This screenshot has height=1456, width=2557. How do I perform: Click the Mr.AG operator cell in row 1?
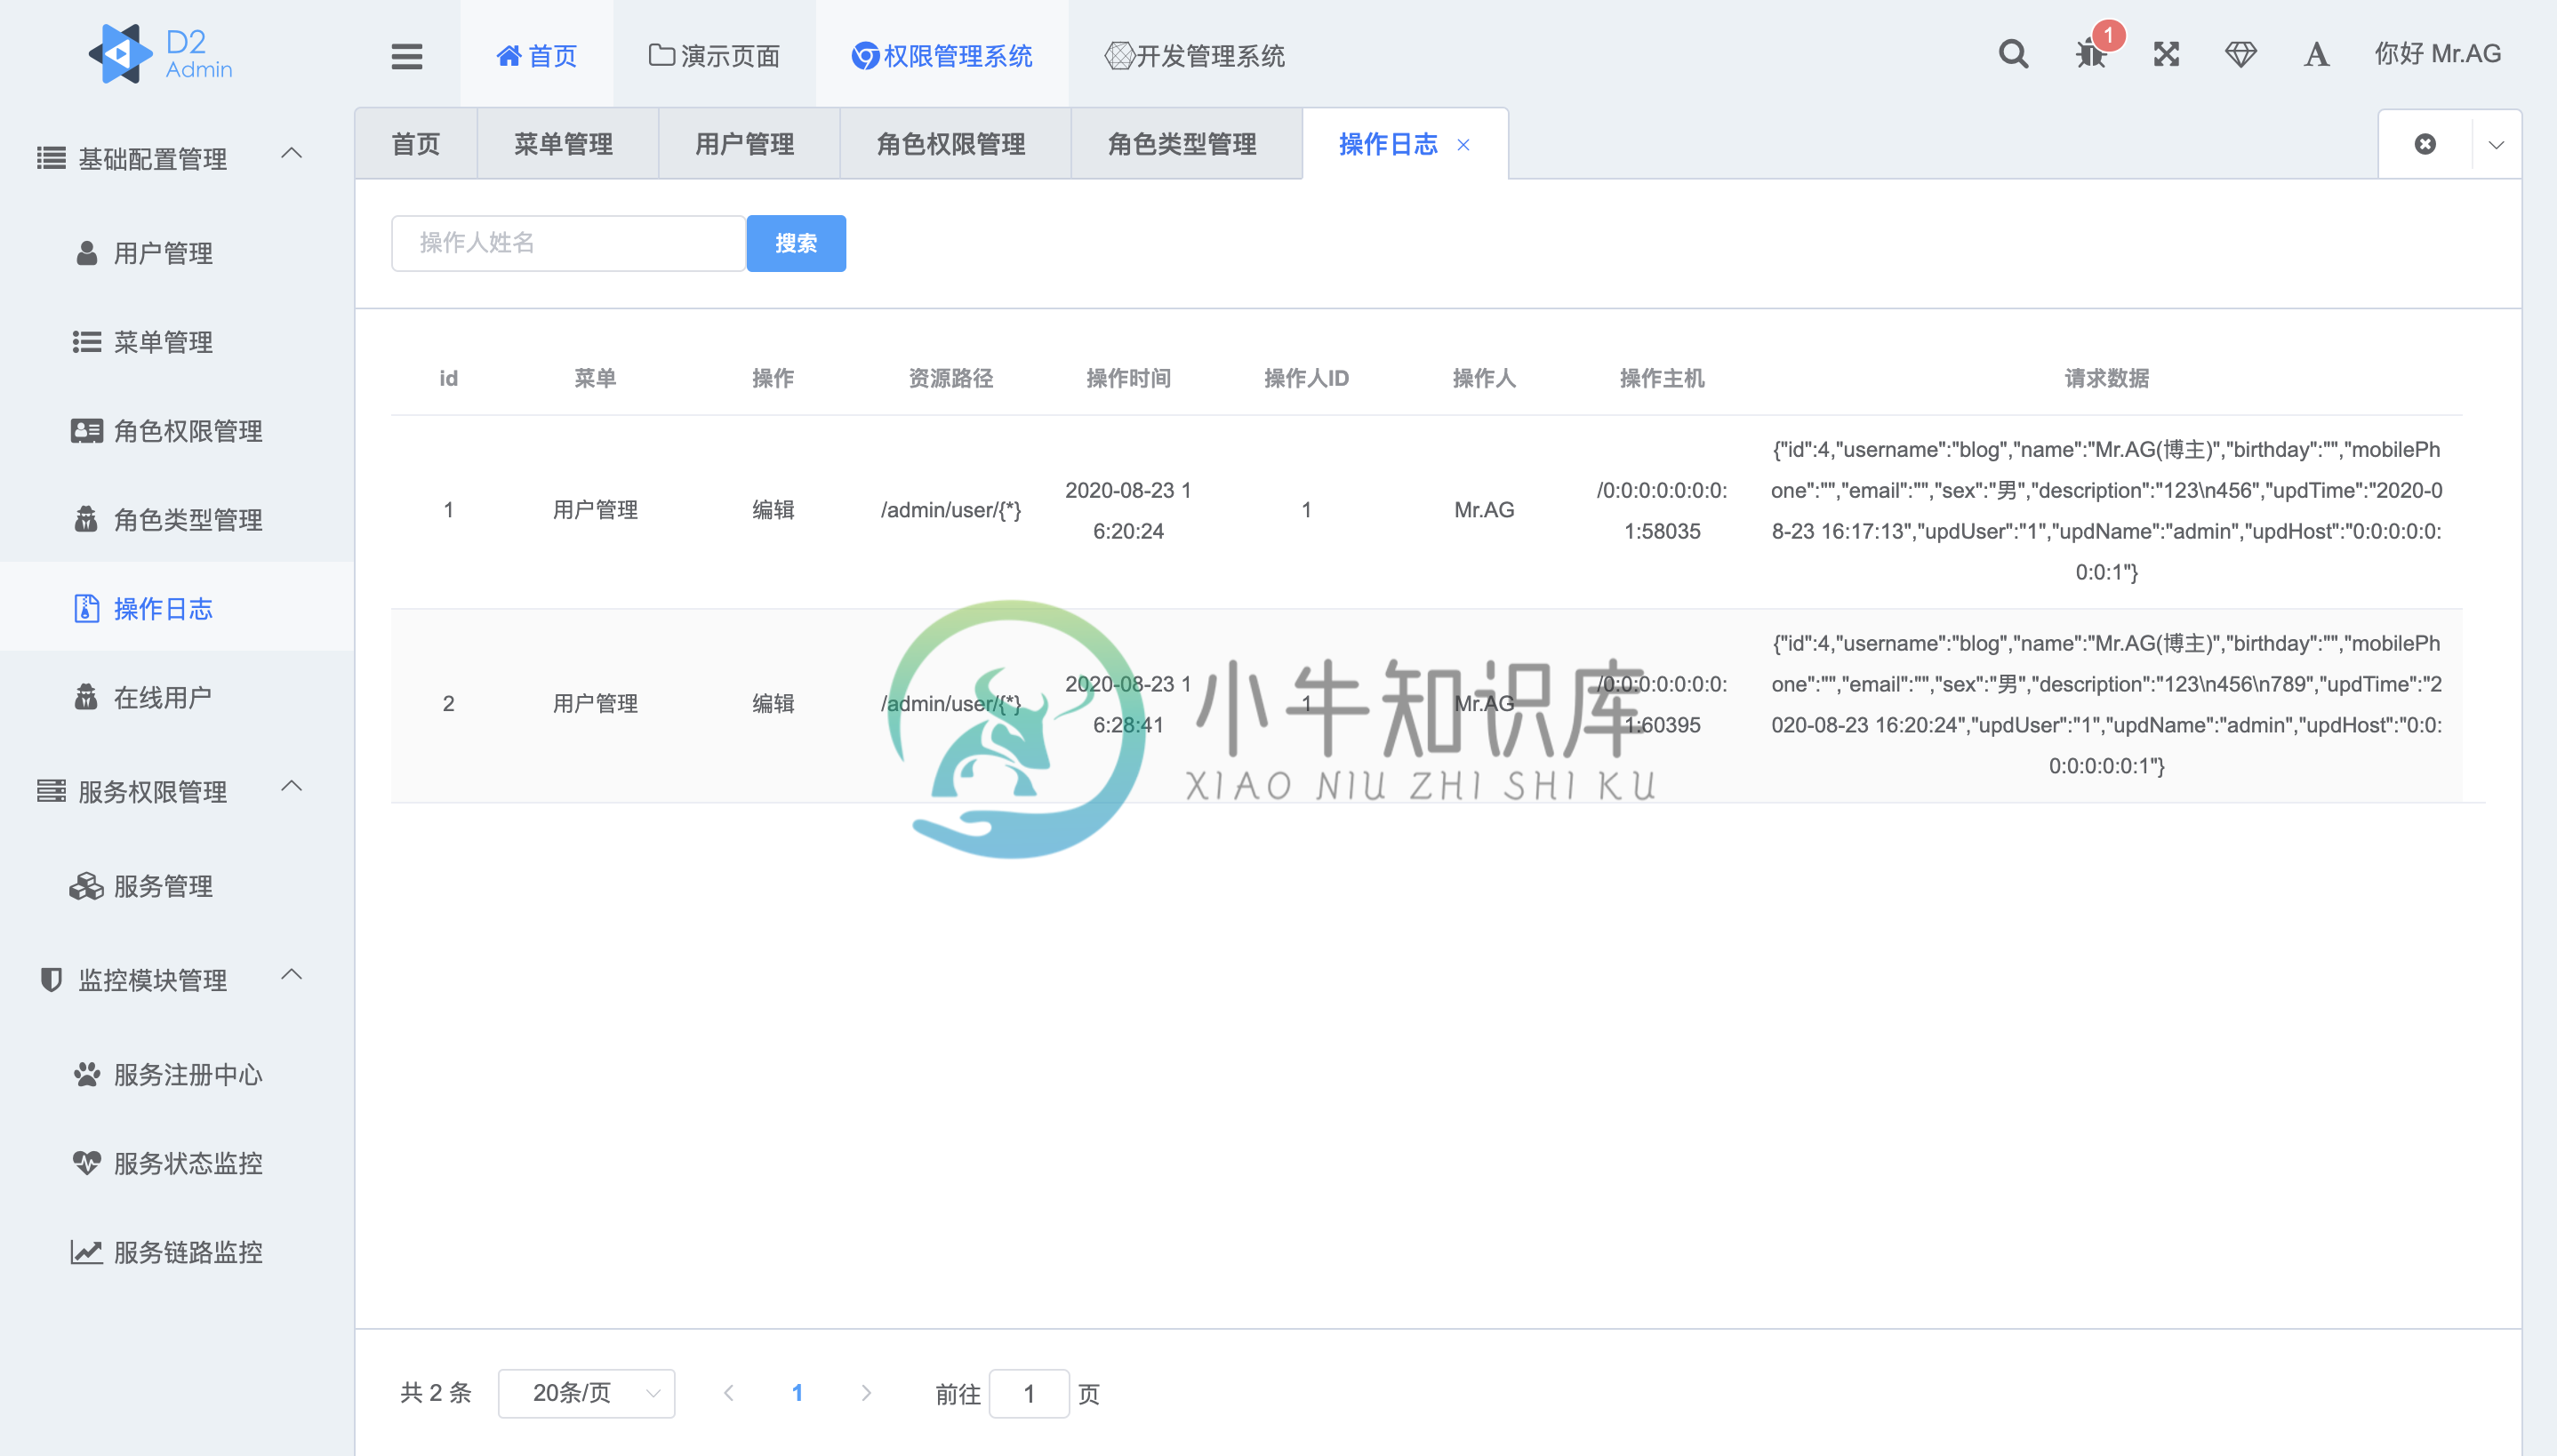click(x=1484, y=510)
